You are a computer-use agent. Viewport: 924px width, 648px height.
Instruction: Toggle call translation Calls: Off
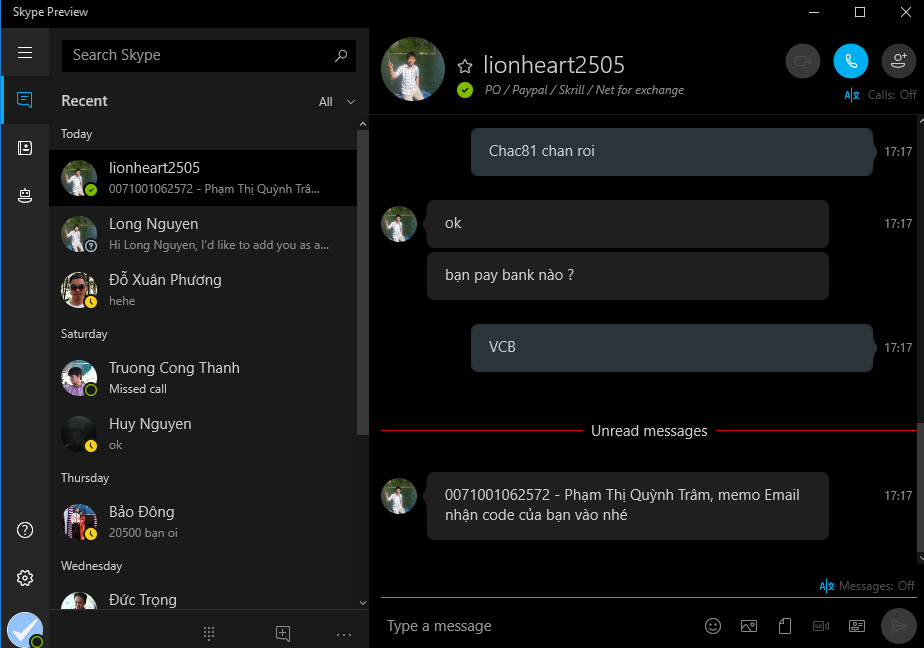880,95
